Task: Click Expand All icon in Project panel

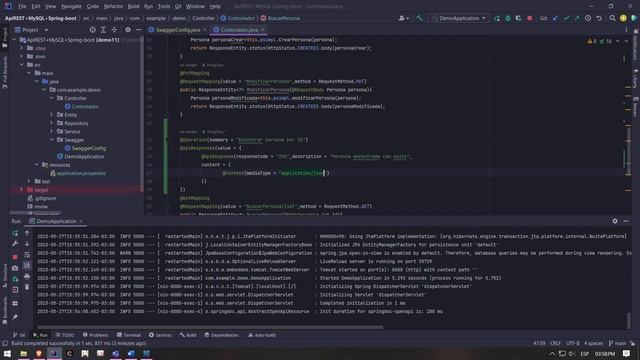Action: [x=103, y=30]
